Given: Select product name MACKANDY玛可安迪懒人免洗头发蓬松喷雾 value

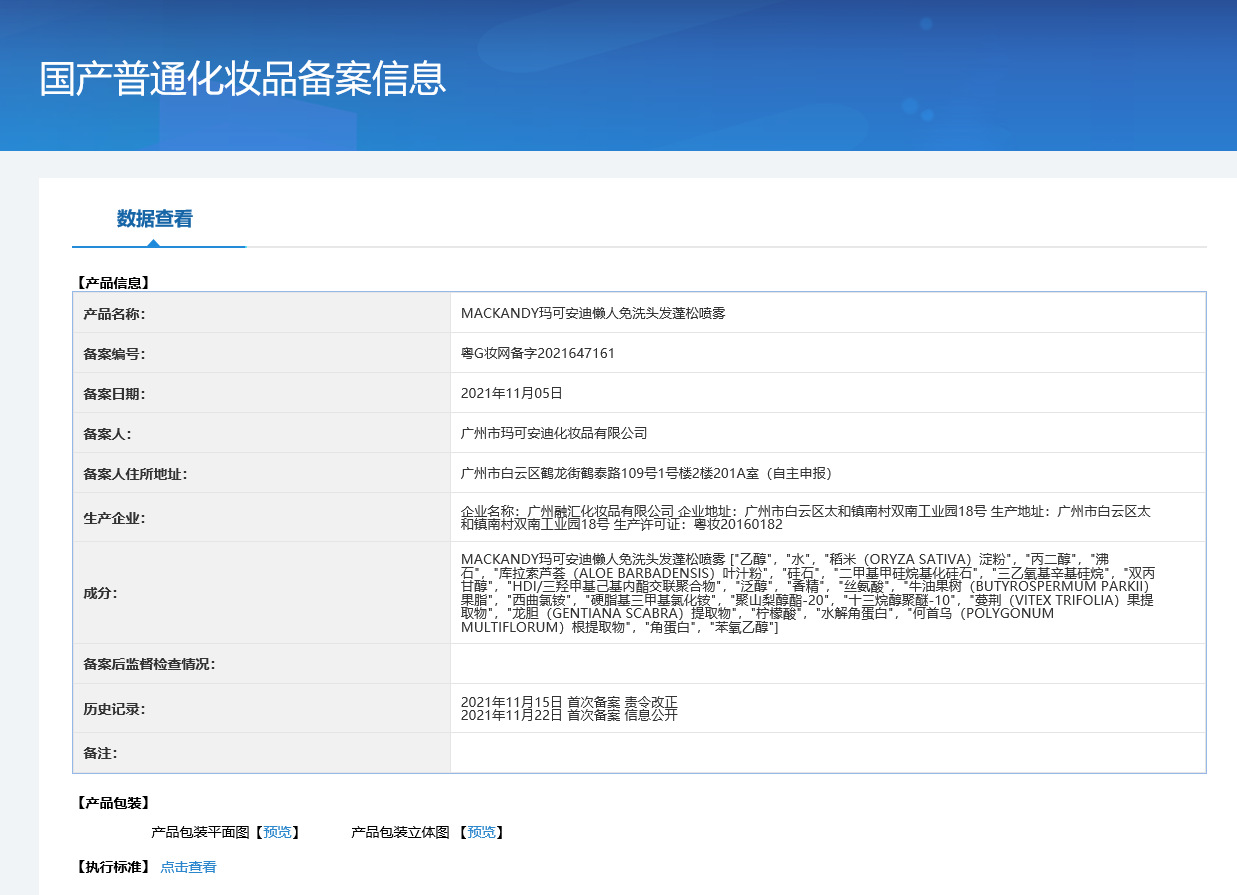Looking at the screenshot, I should tap(593, 313).
